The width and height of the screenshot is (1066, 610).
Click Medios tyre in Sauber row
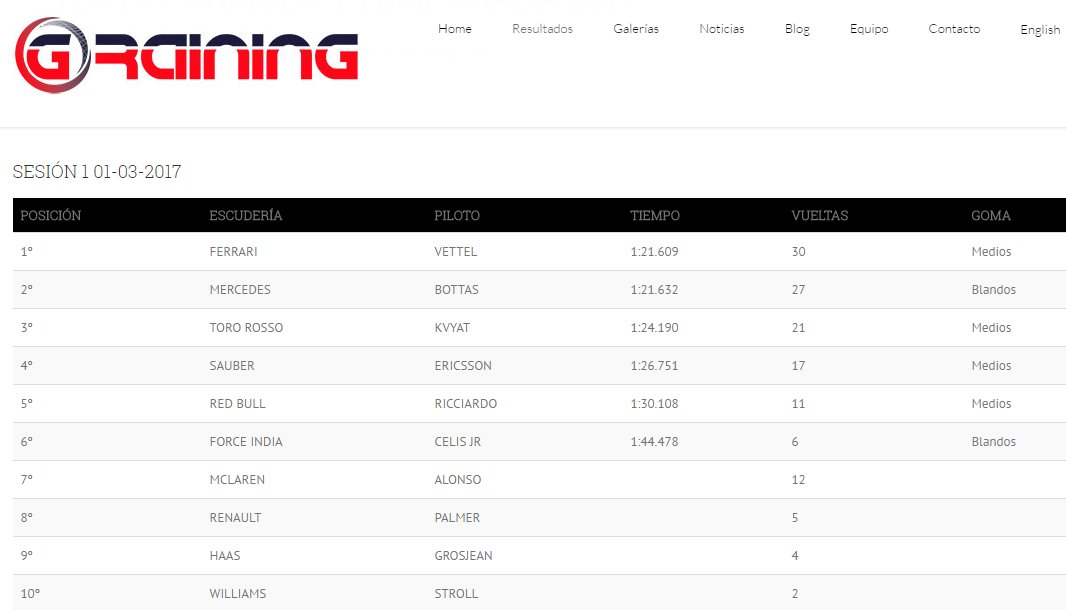(991, 366)
